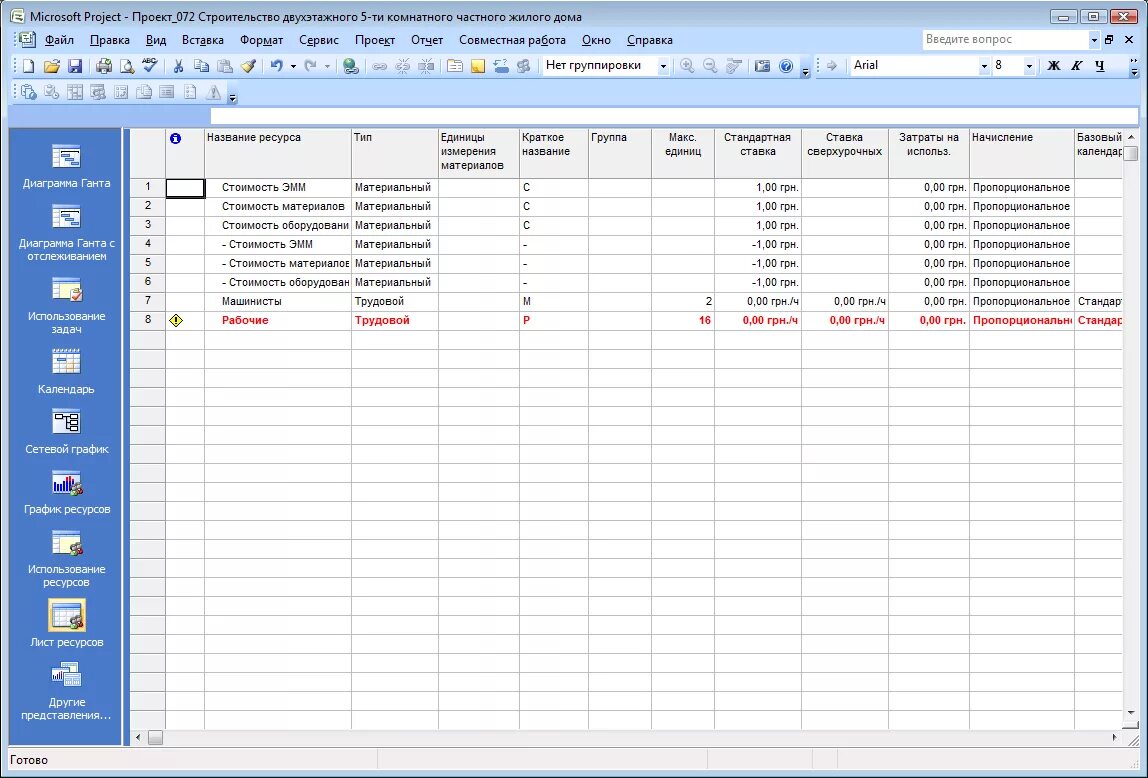
Task: Expand formatting toolbar options chevron
Action: point(1134,68)
